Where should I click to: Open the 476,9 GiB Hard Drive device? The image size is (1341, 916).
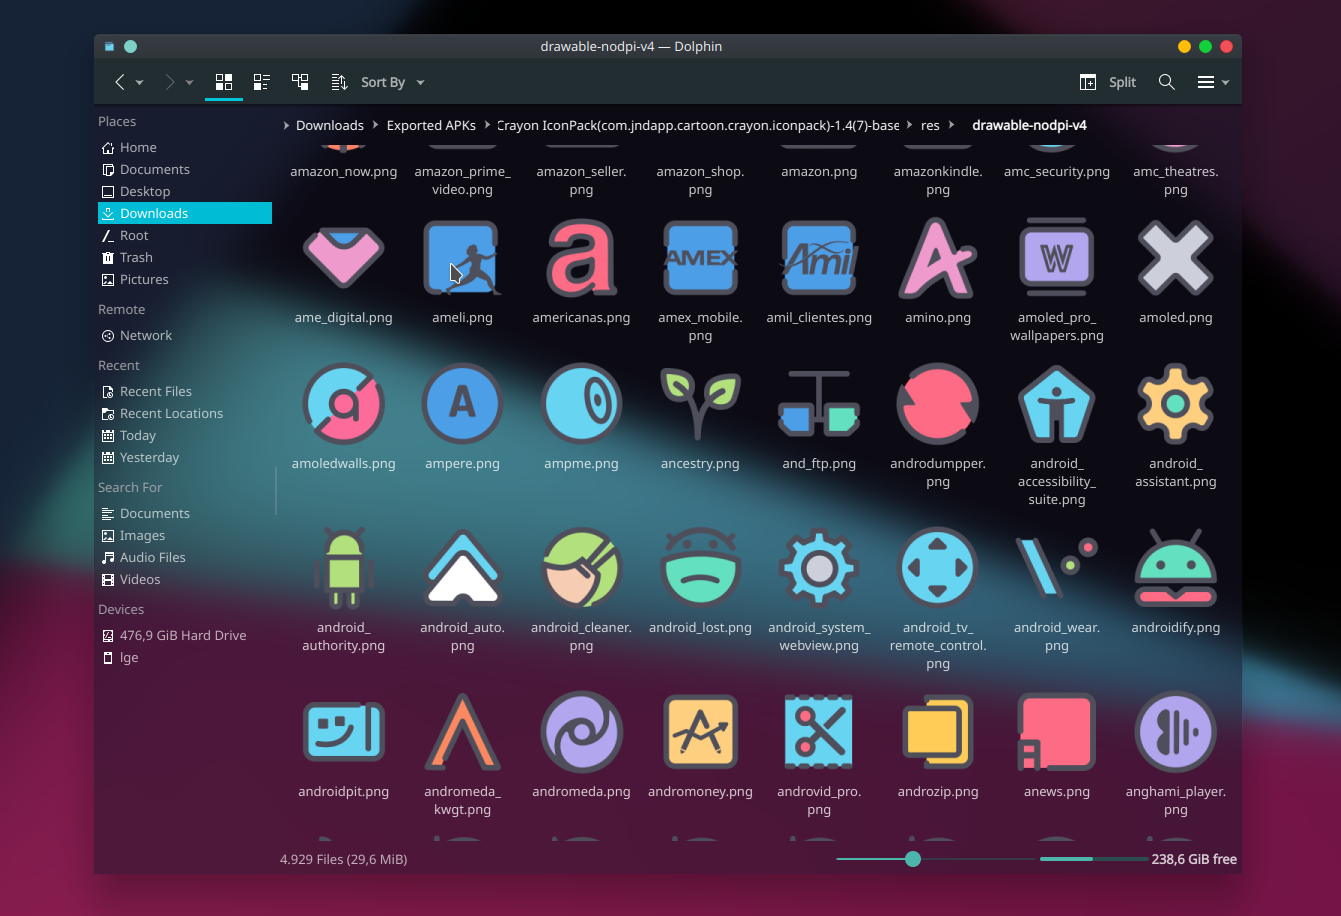tap(185, 635)
